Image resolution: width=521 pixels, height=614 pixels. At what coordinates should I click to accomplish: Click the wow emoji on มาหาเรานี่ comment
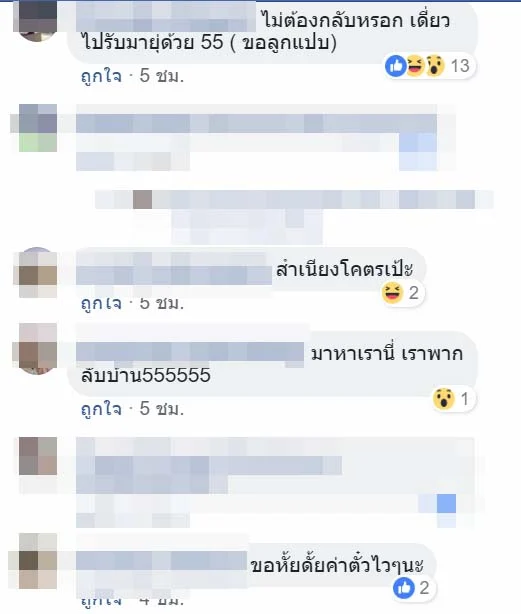point(444,399)
